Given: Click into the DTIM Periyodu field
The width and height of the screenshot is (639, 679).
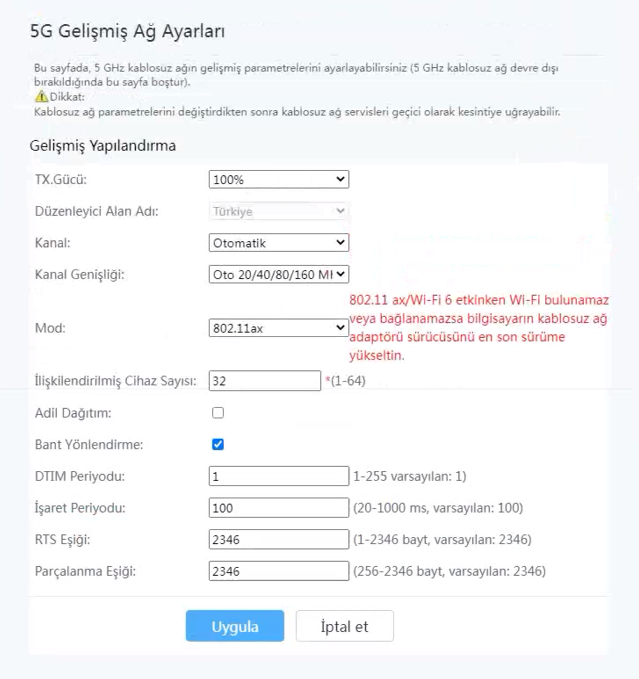Looking at the screenshot, I should (278, 476).
